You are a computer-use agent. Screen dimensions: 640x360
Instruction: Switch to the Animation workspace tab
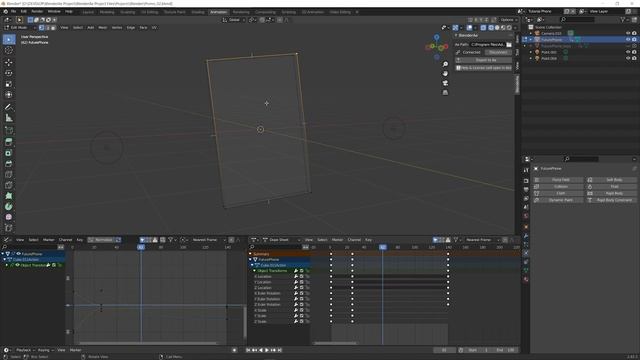218,12
